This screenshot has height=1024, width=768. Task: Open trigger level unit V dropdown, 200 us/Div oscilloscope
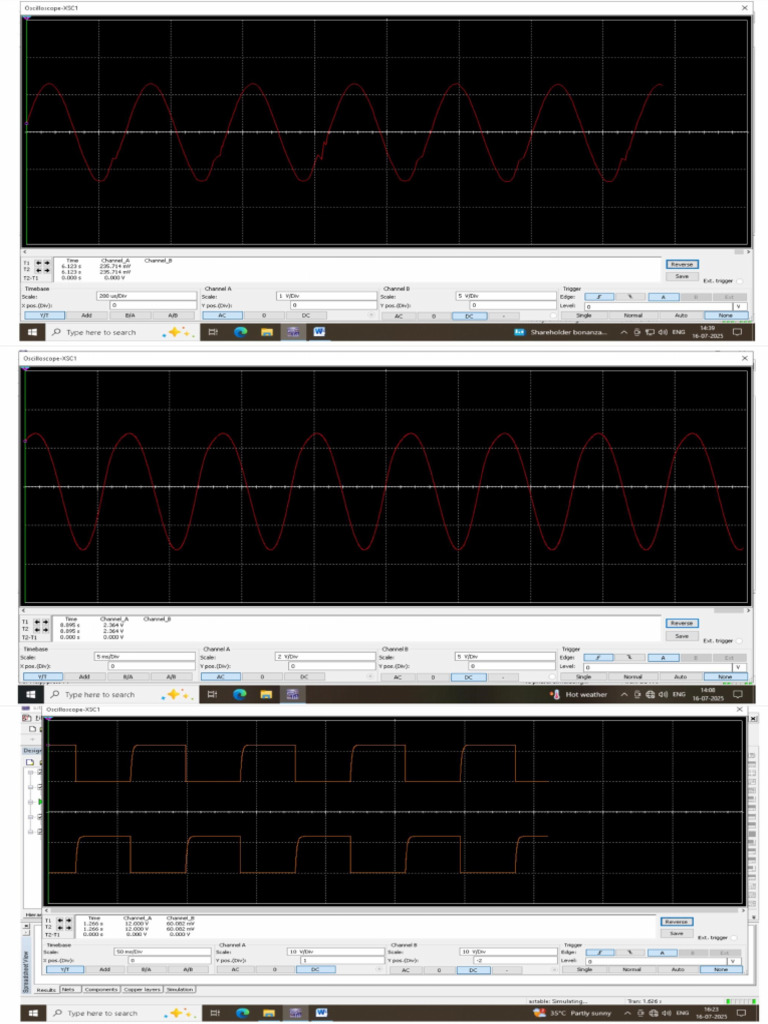click(739, 306)
